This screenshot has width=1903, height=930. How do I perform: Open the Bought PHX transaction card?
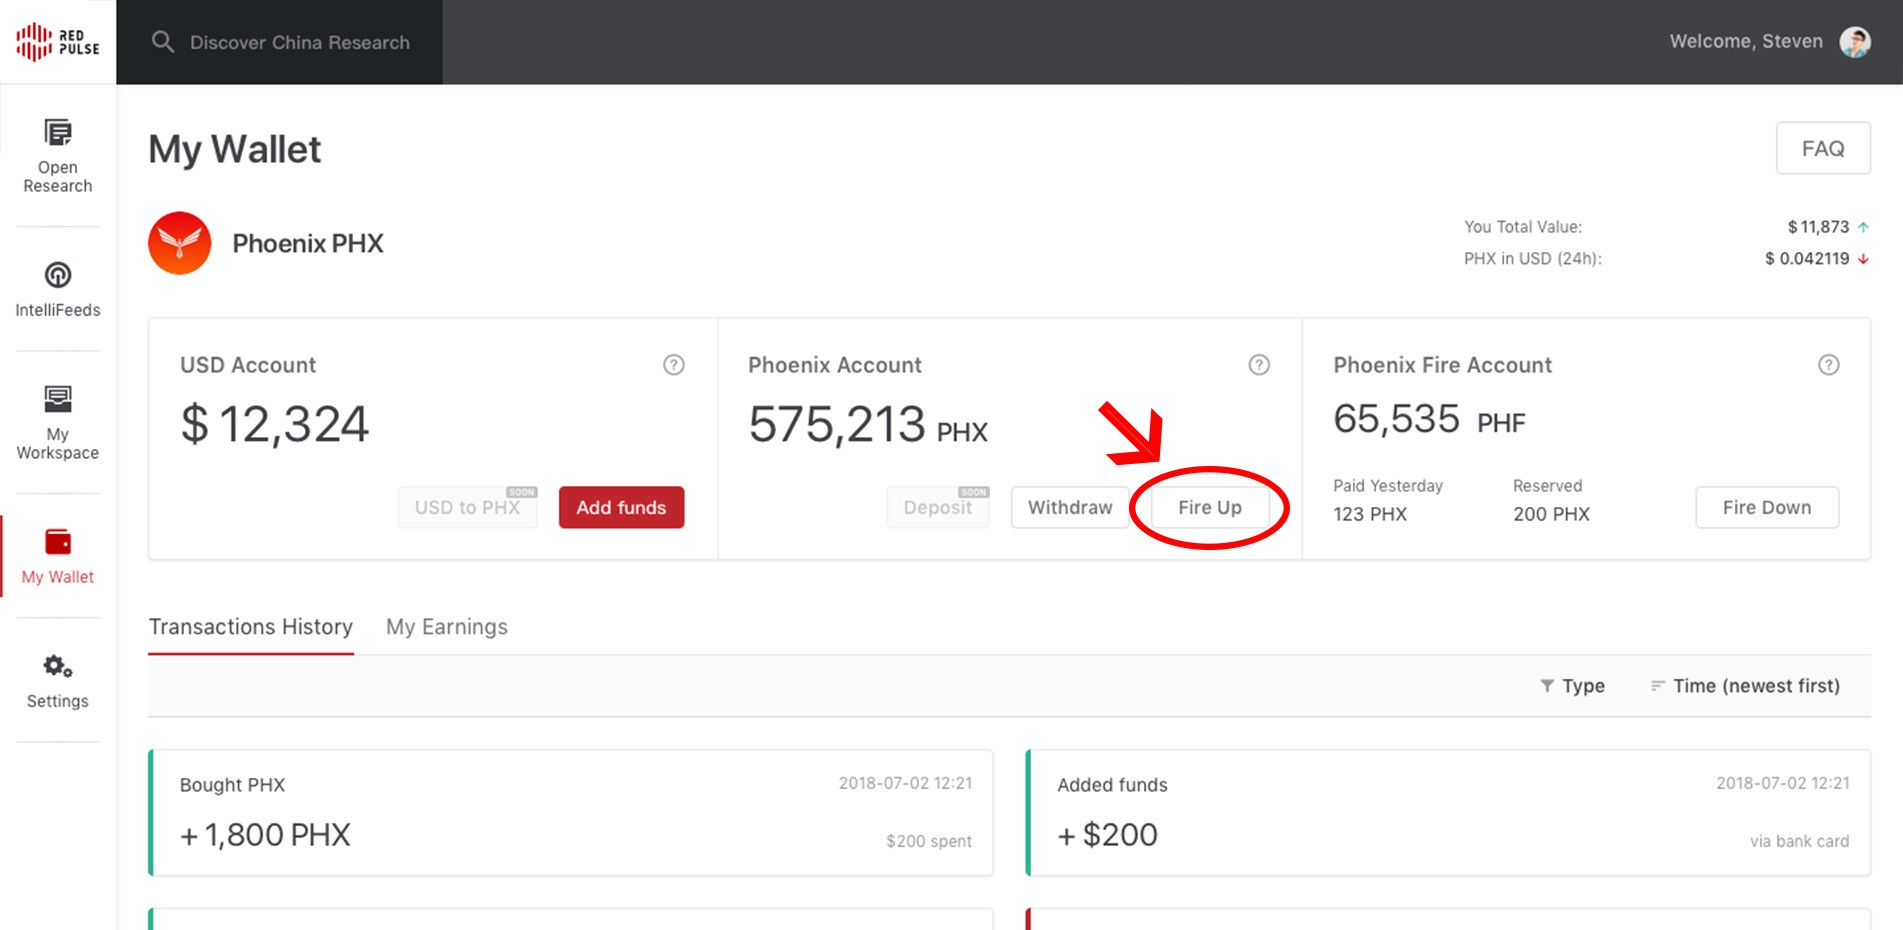pos(571,813)
